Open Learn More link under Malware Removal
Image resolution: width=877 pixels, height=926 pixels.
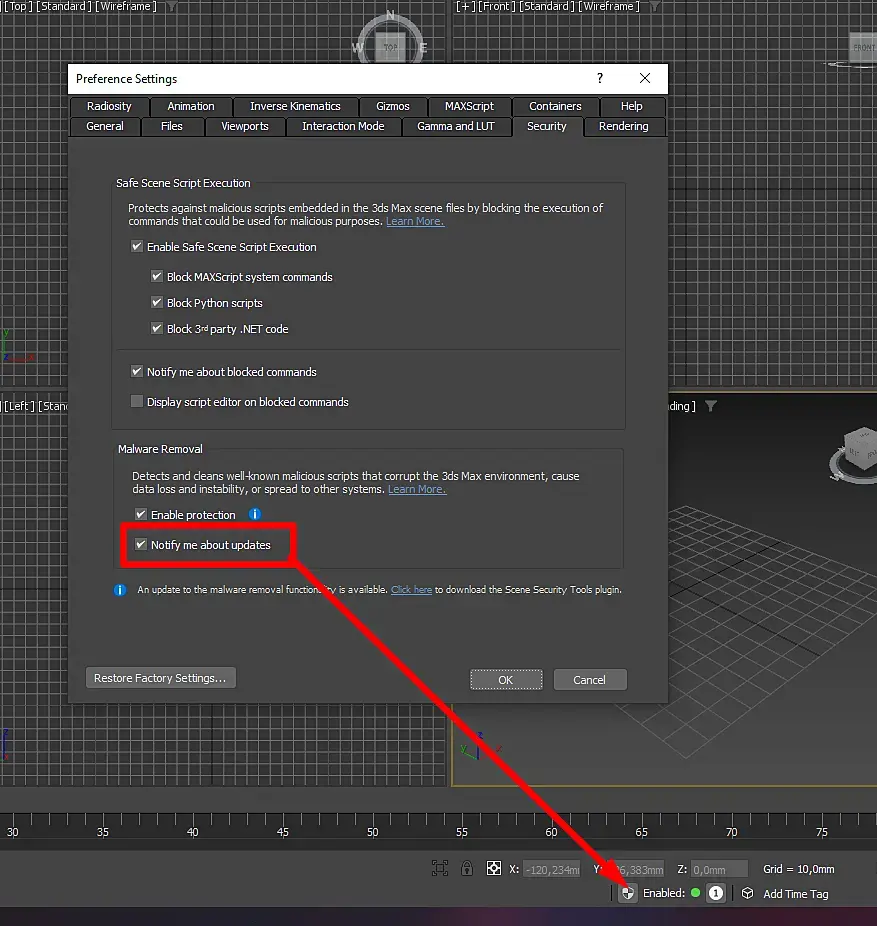click(417, 490)
